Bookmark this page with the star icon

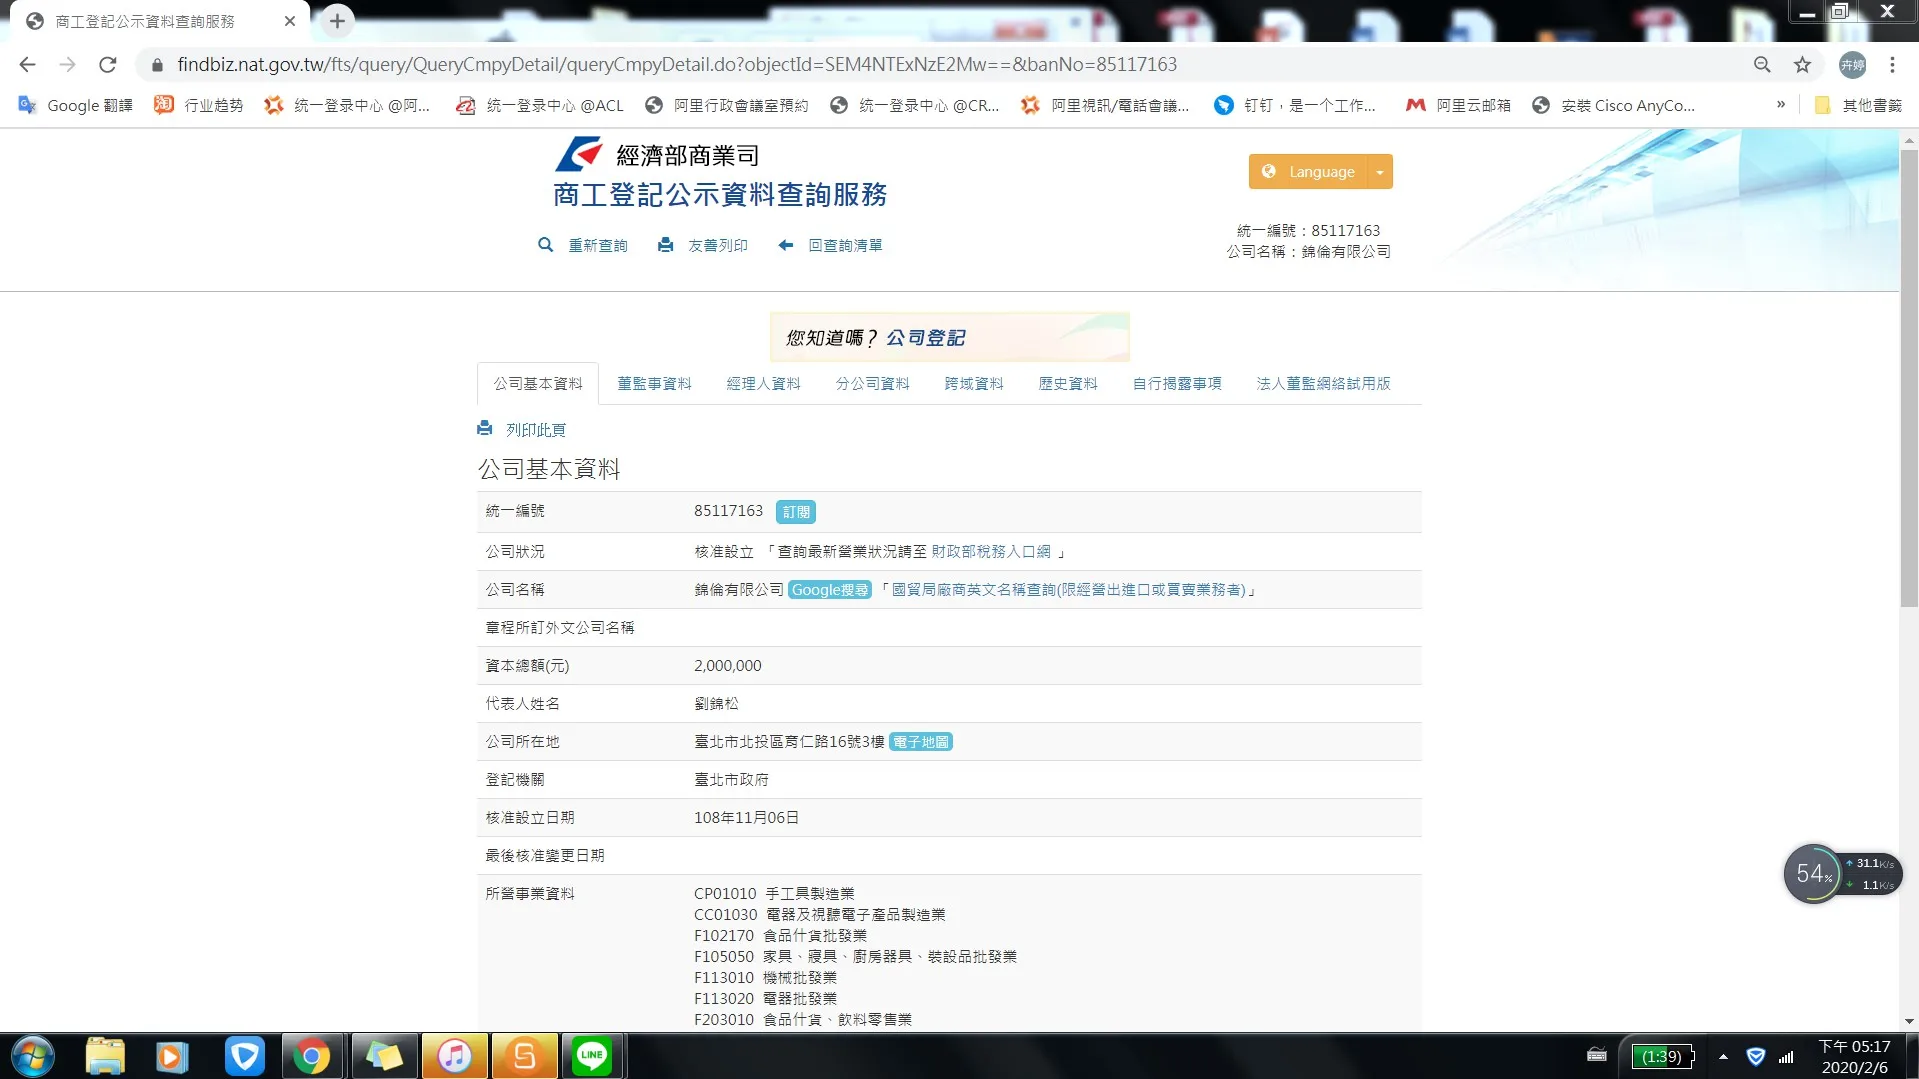click(1802, 65)
